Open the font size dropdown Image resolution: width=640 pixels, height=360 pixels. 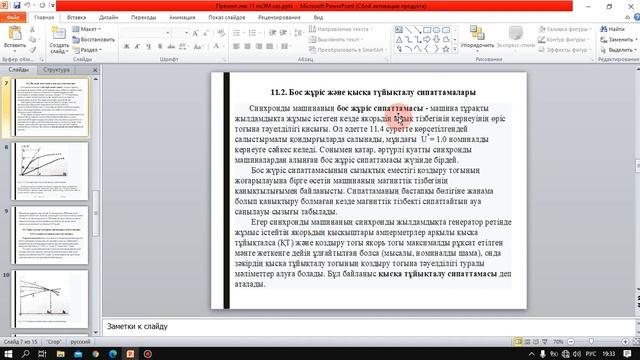coord(187,33)
